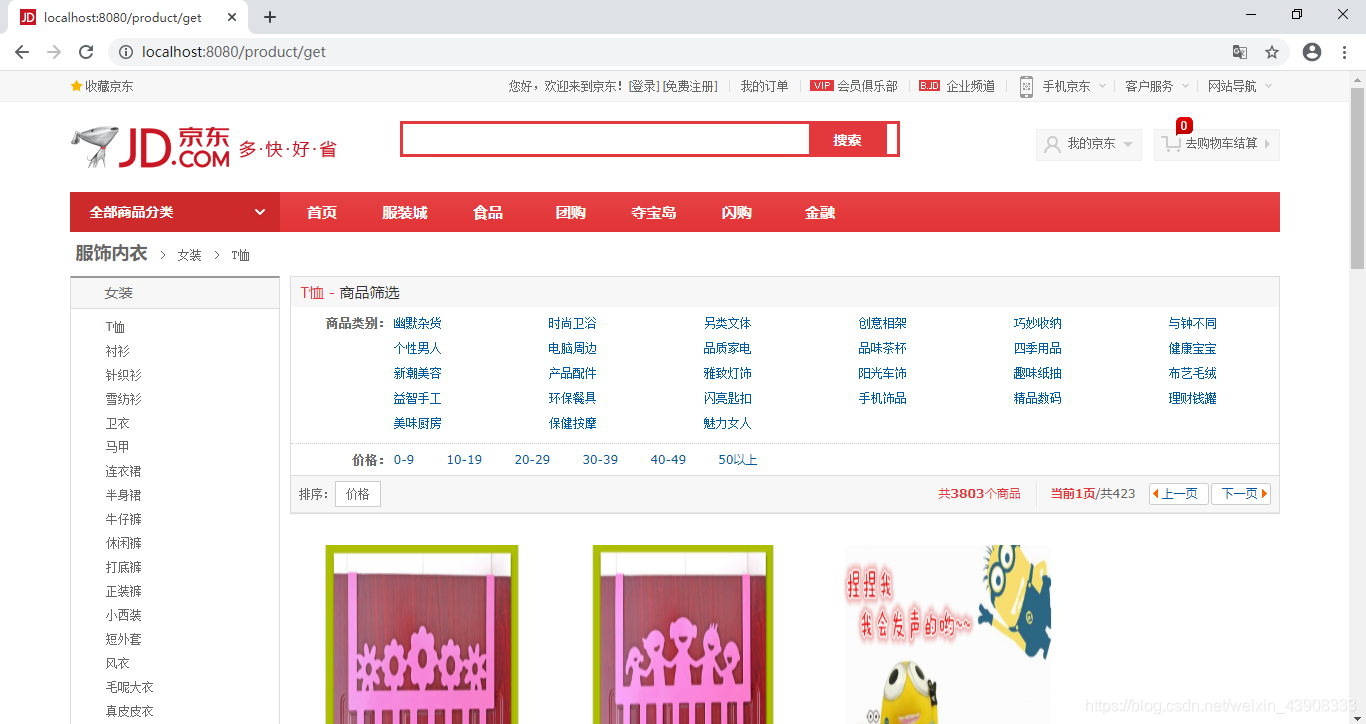Select category 理财钱罐
This screenshot has width=1366, height=724.
tap(1192, 398)
